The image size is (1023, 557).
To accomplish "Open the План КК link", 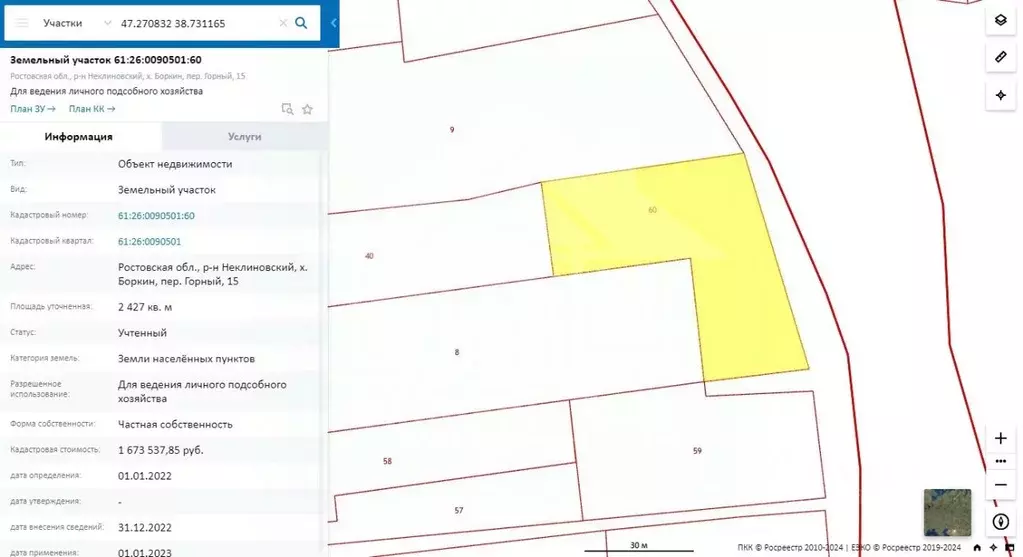I will click(x=92, y=109).
